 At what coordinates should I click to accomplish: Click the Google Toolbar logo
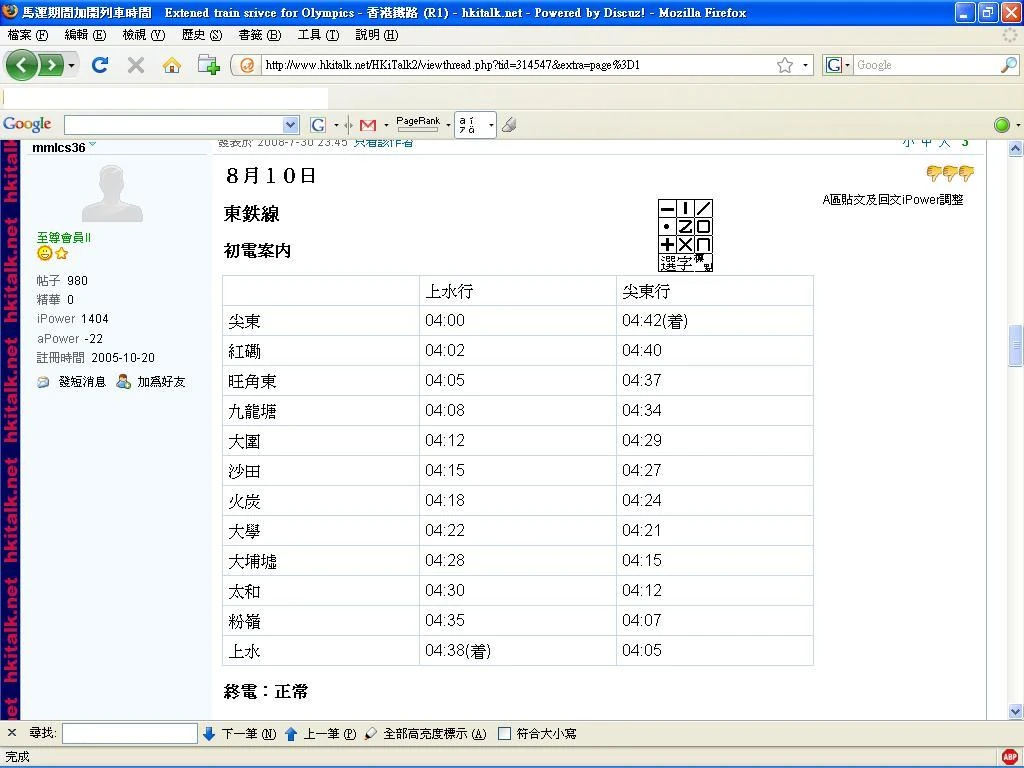tap(27, 124)
